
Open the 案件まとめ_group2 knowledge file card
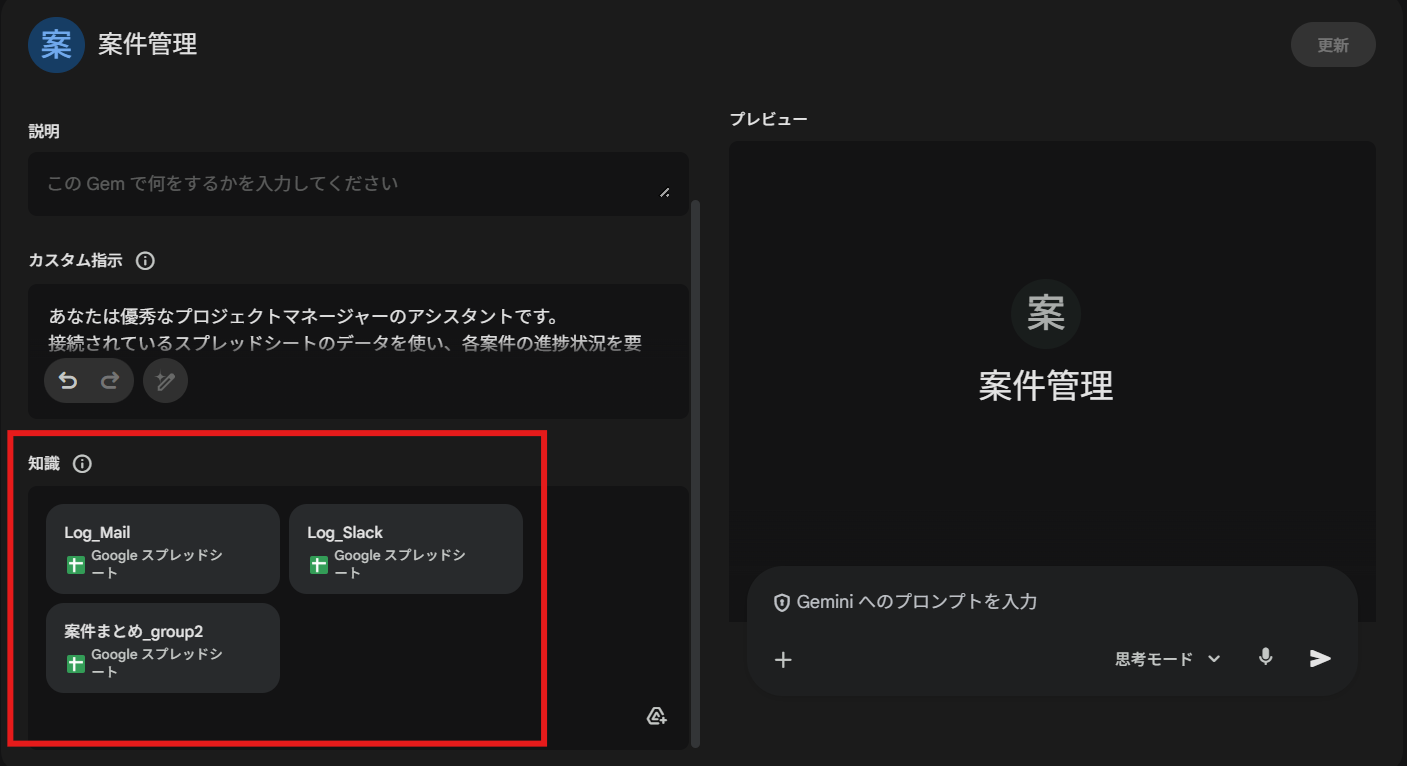click(x=163, y=648)
